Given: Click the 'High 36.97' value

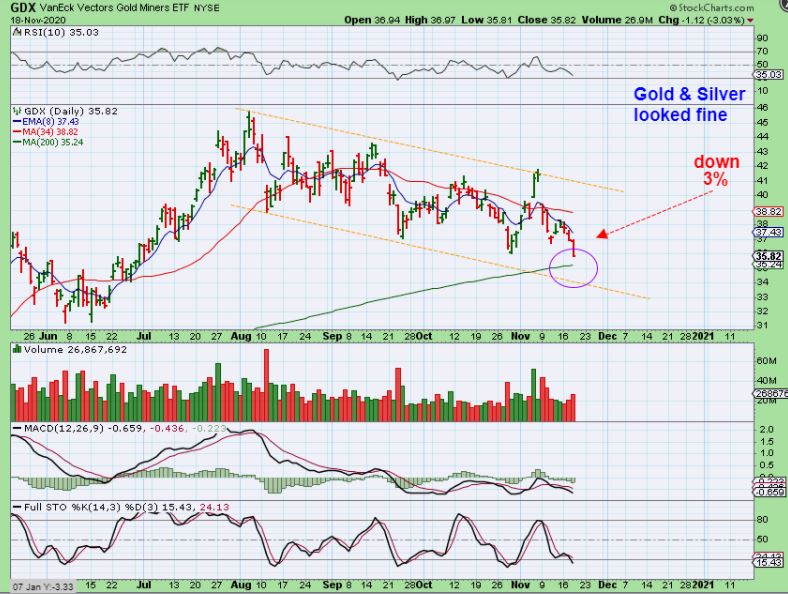Looking at the screenshot, I should click(431, 20).
